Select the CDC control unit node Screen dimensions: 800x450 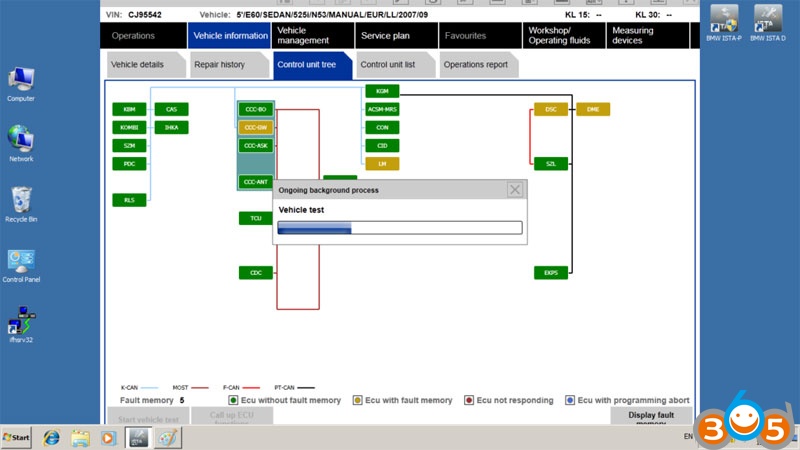(x=256, y=273)
